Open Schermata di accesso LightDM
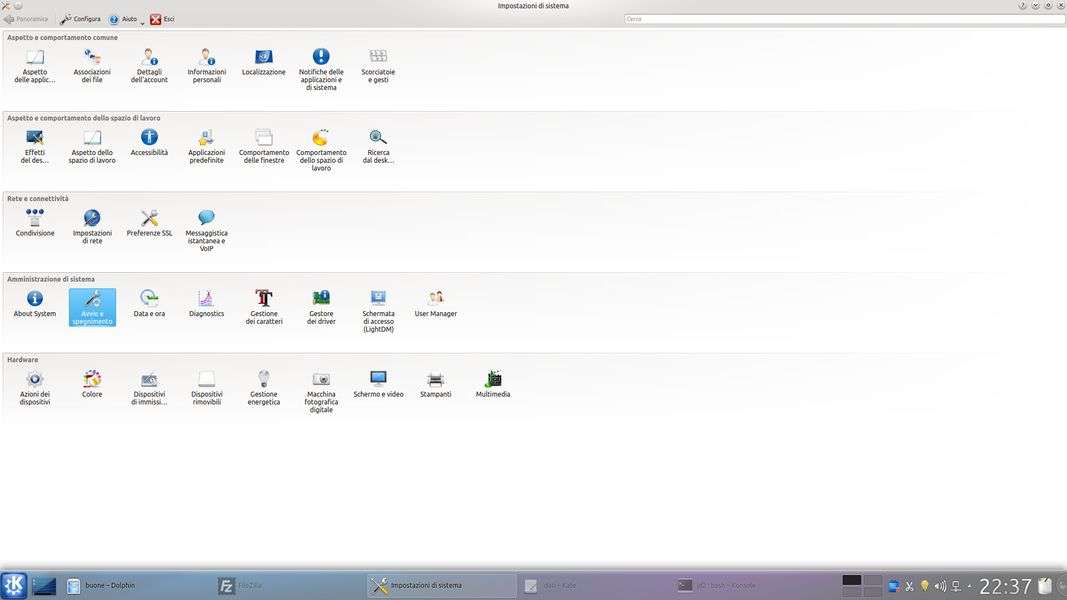 [x=378, y=311]
